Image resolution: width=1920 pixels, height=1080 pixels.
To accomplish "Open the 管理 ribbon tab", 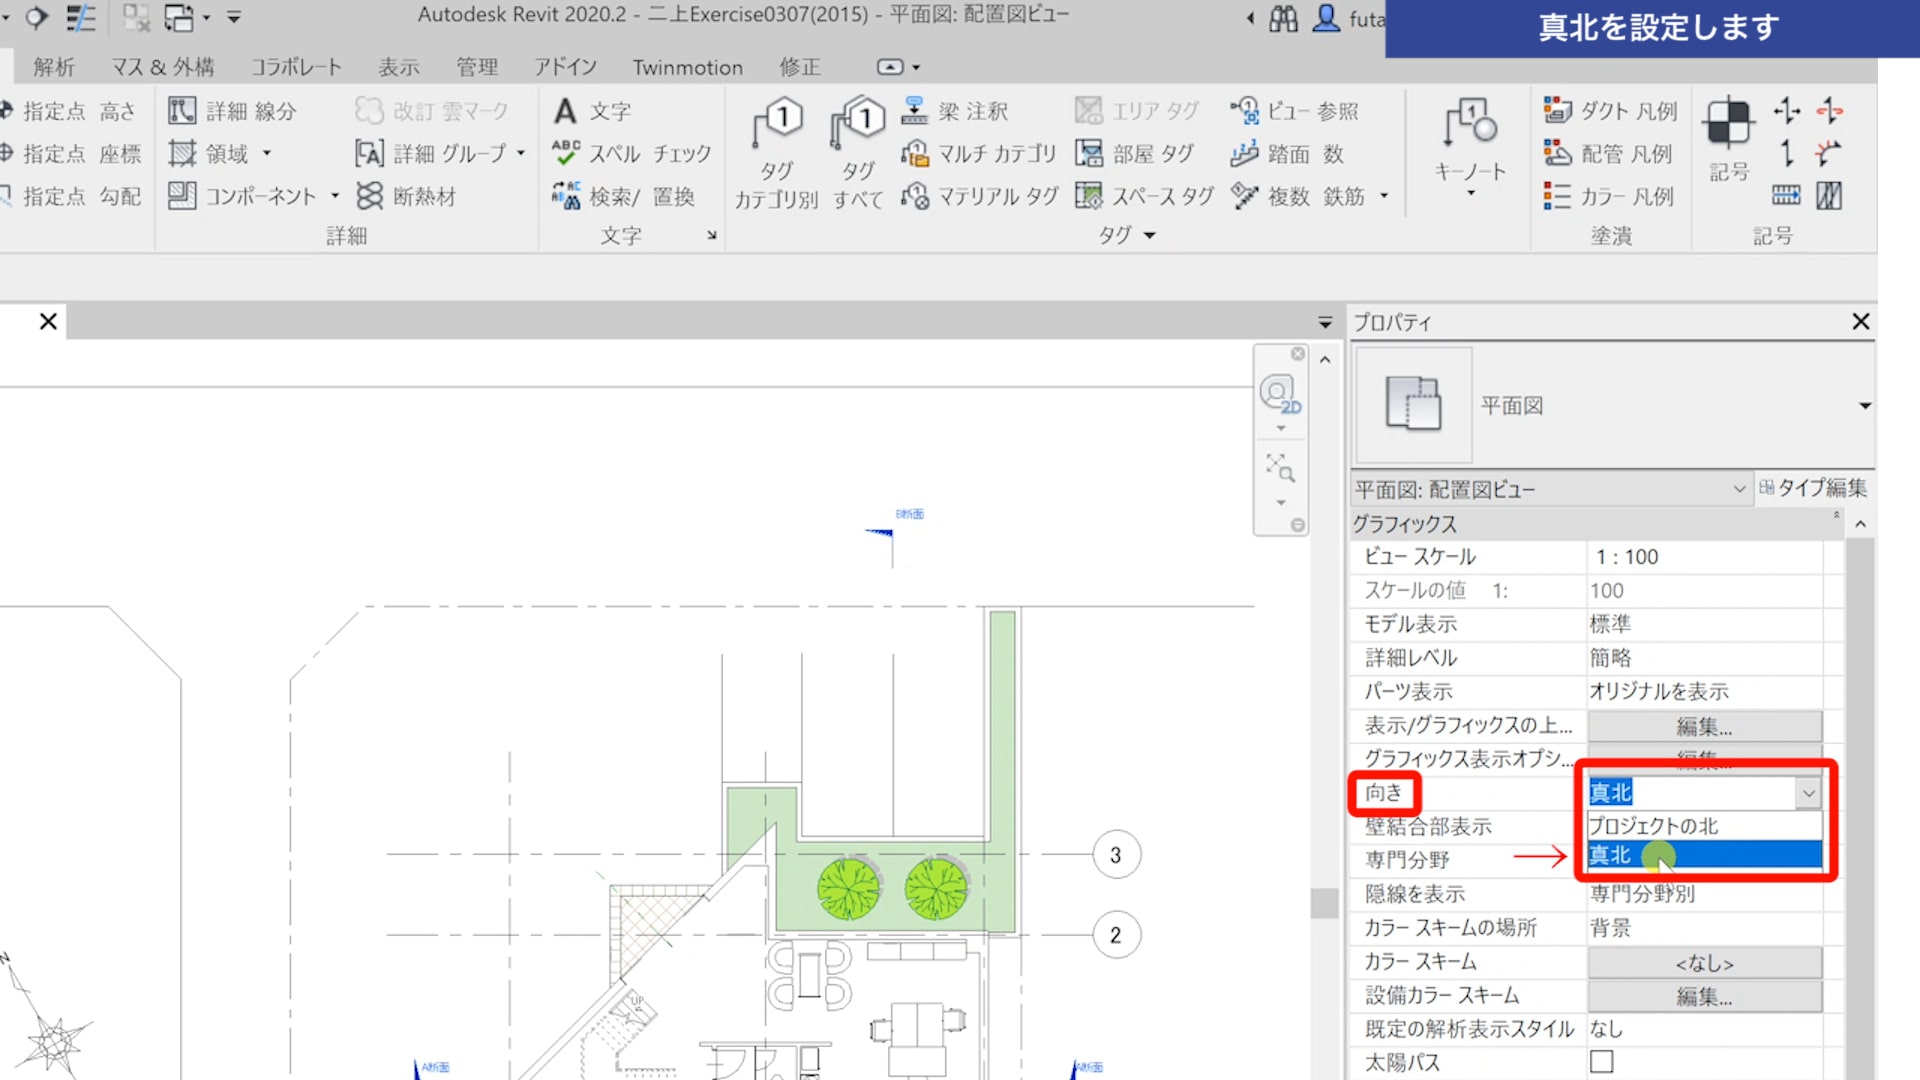I will click(x=477, y=67).
